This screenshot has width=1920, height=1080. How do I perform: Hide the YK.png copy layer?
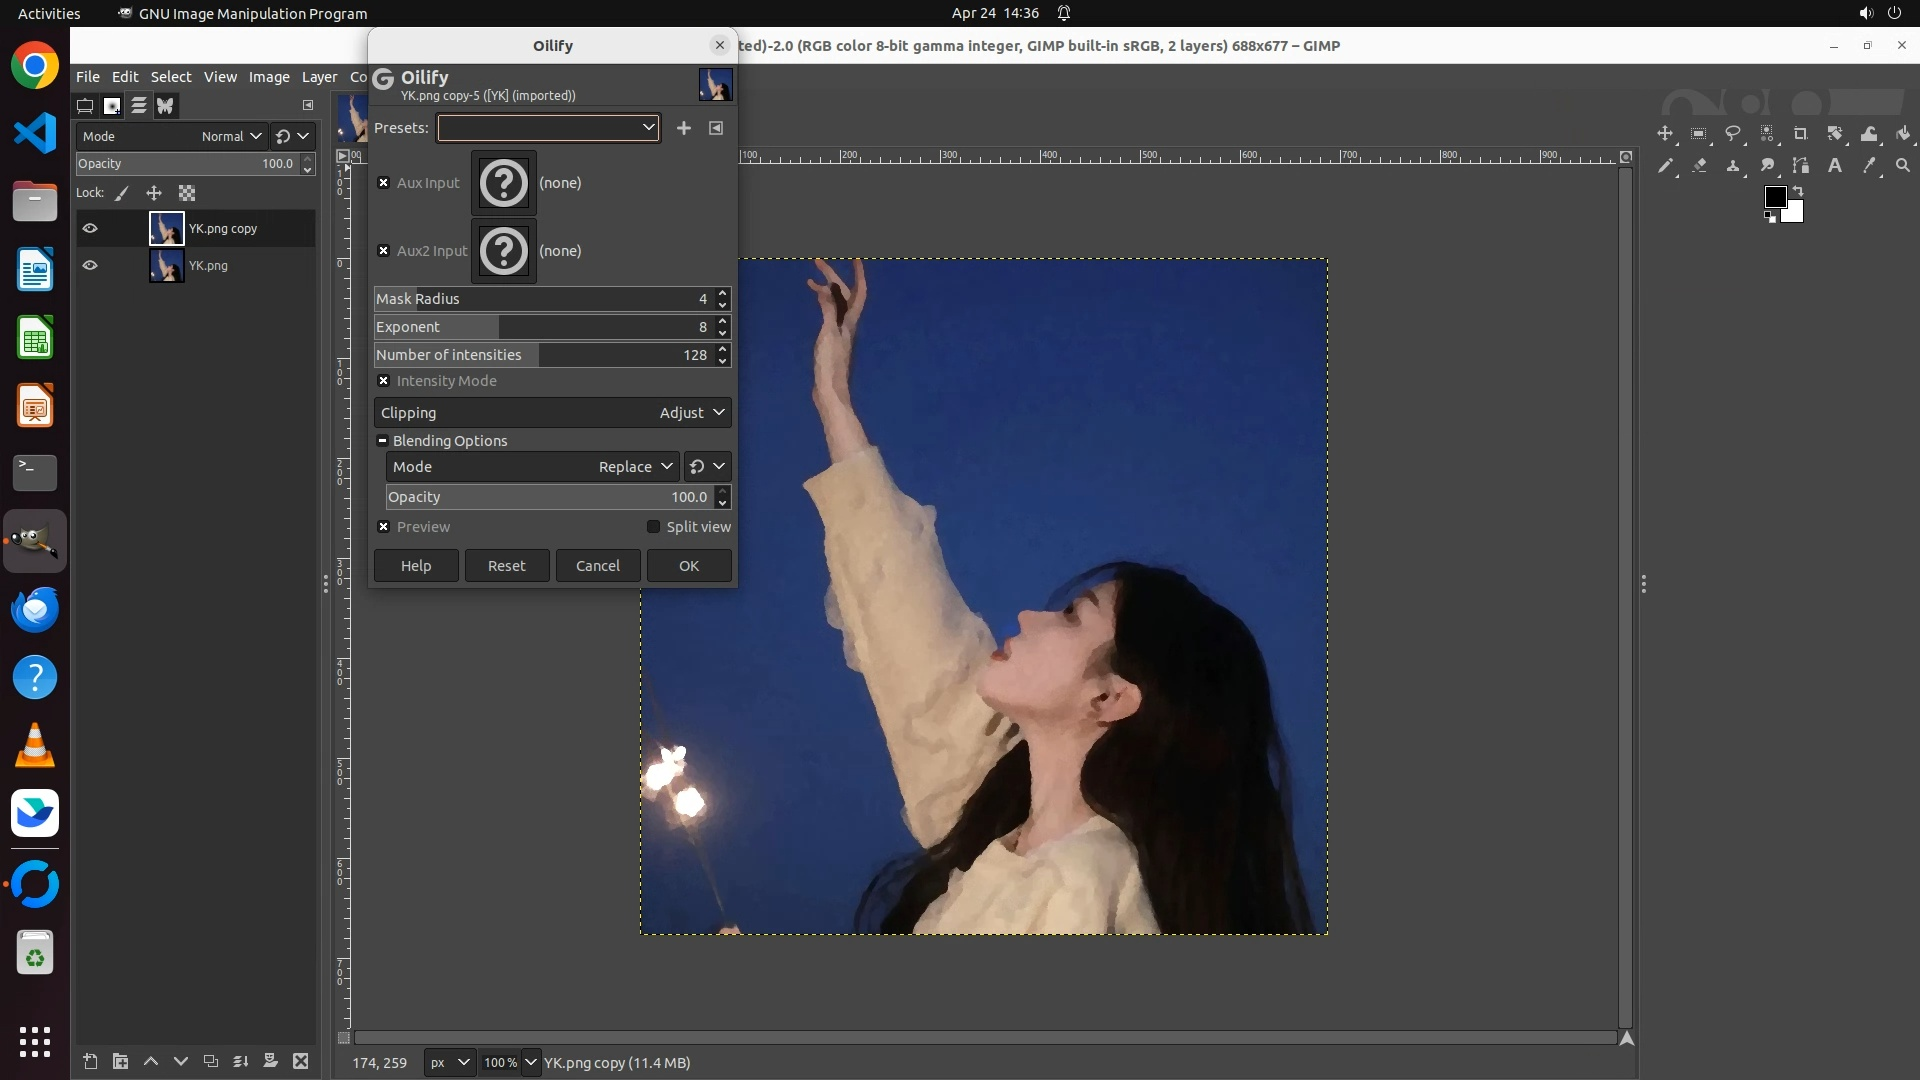[x=90, y=229]
